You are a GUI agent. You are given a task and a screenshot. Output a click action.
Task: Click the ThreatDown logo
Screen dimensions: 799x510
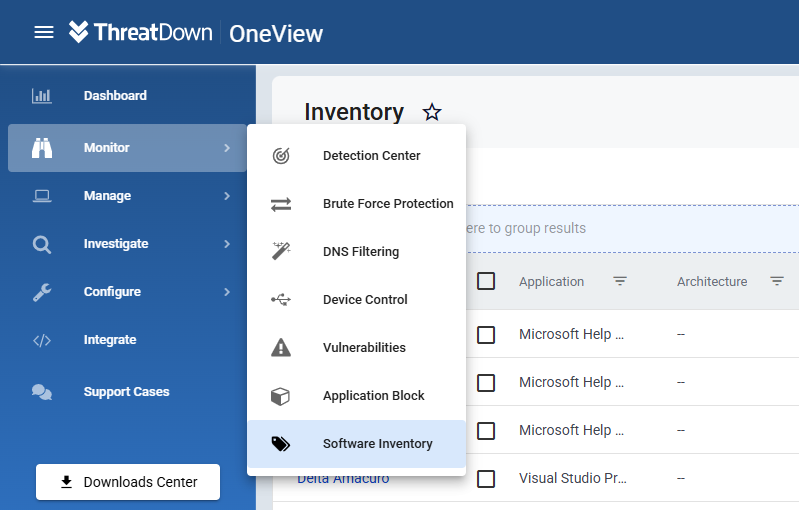[141, 32]
